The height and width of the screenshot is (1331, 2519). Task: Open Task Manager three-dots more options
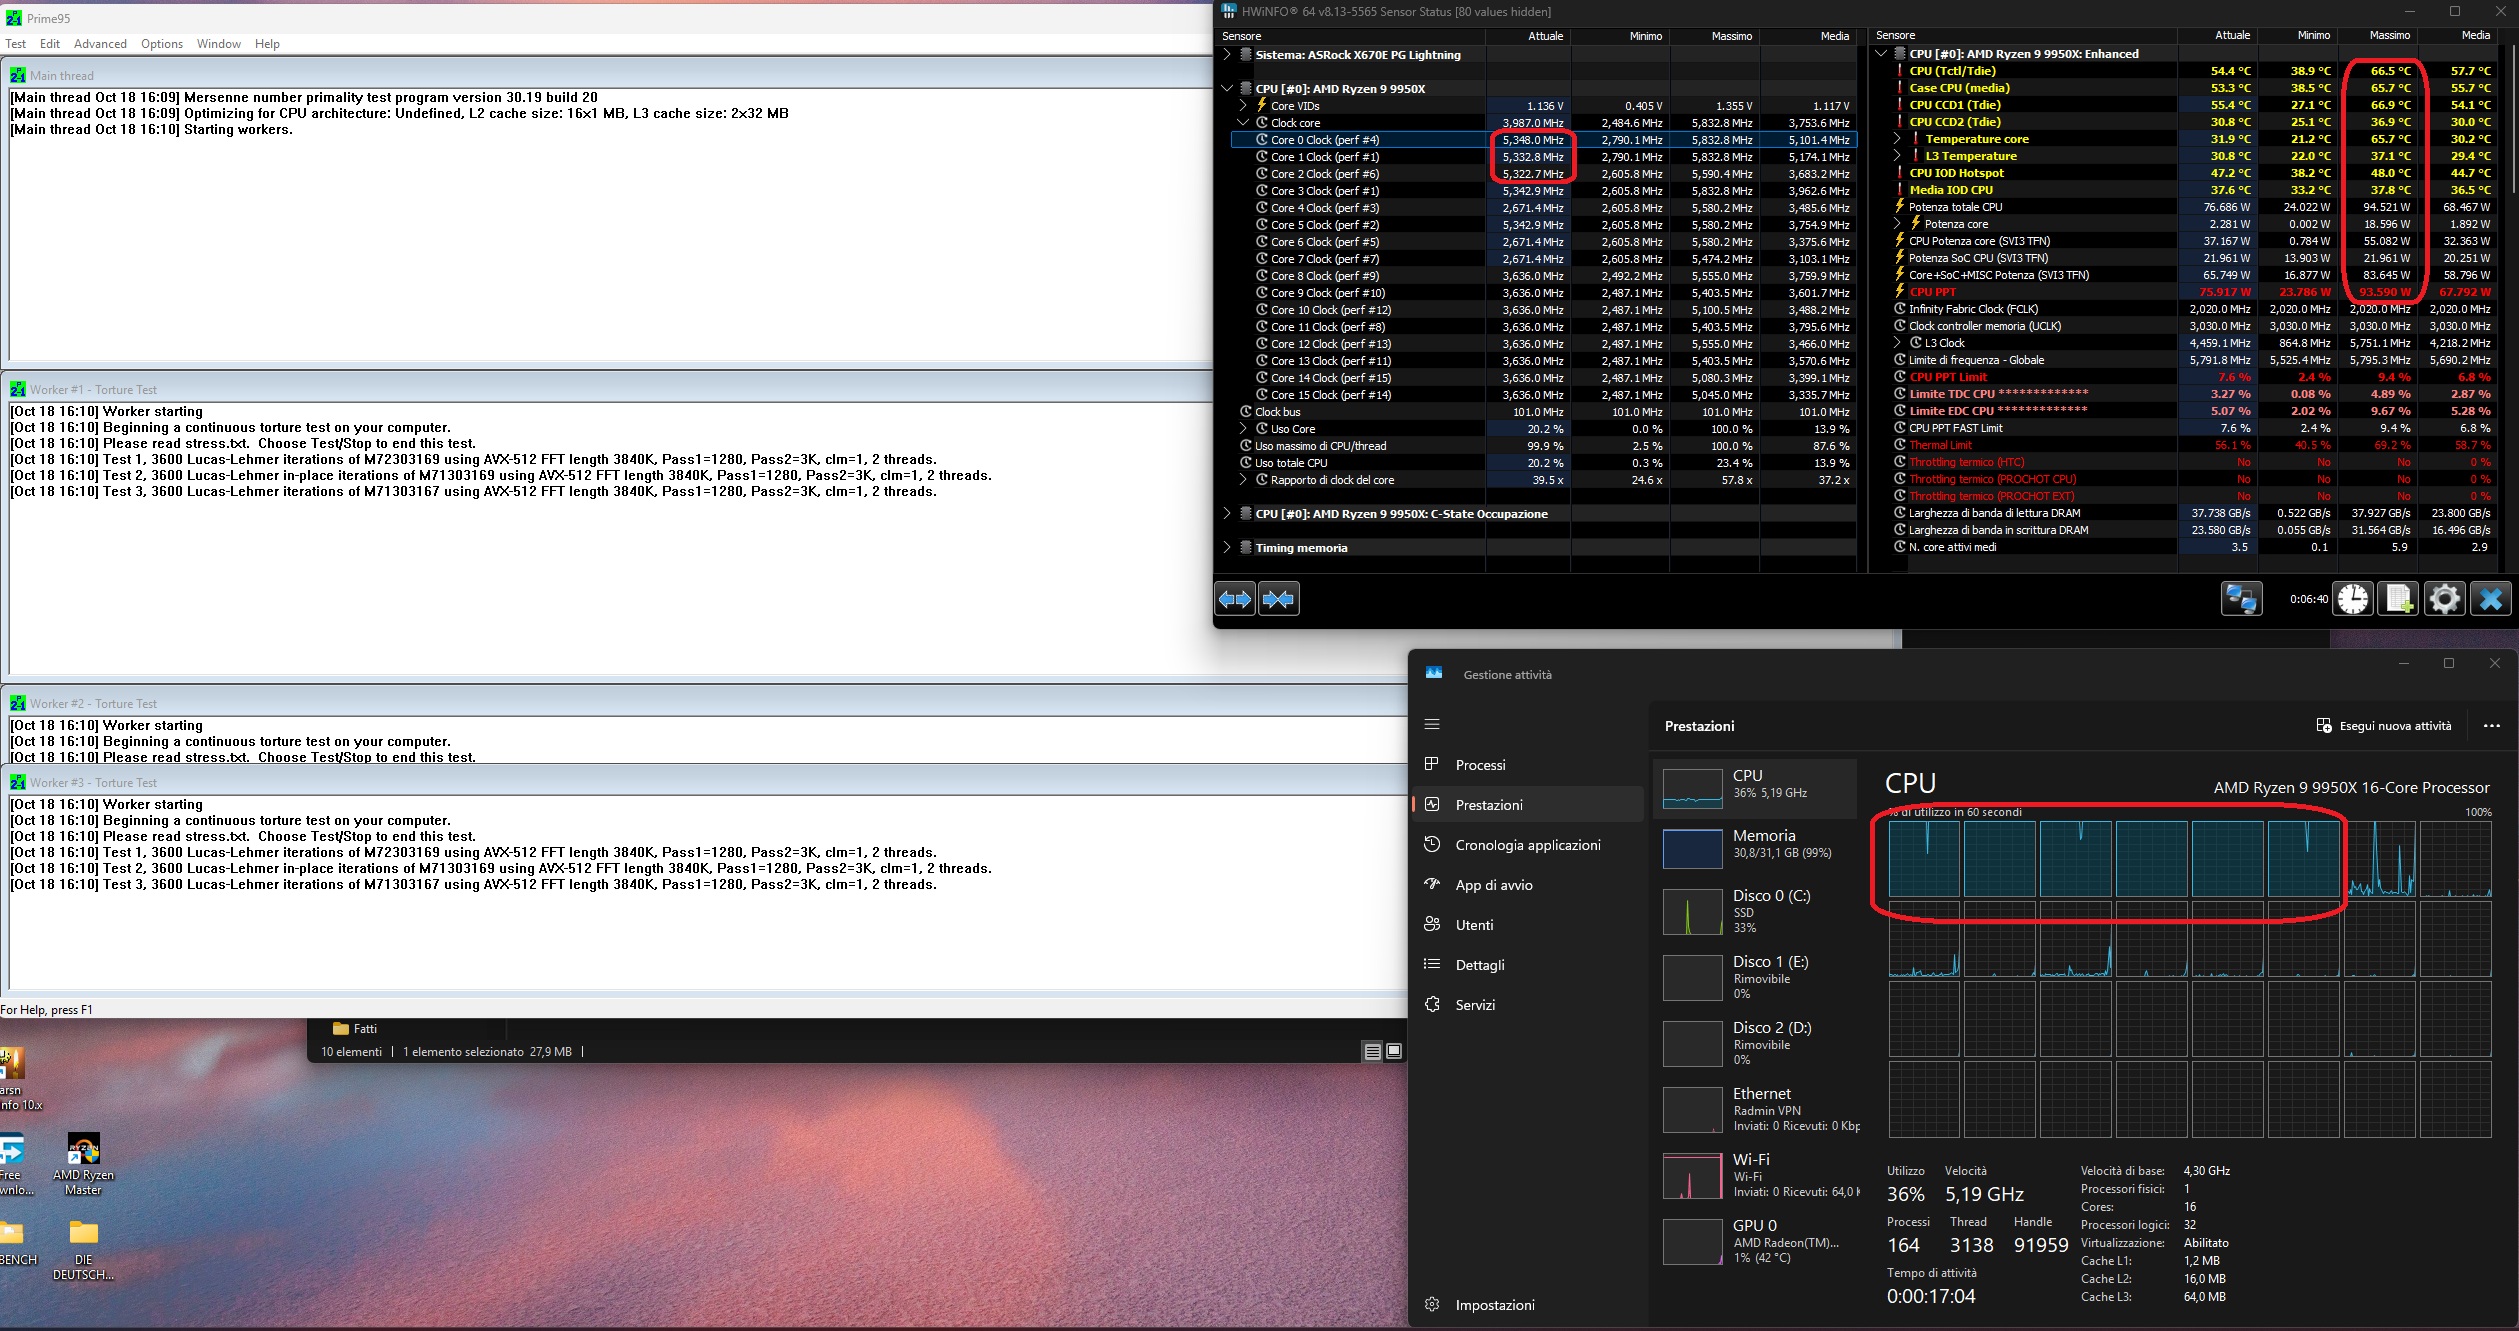coord(2491,726)
